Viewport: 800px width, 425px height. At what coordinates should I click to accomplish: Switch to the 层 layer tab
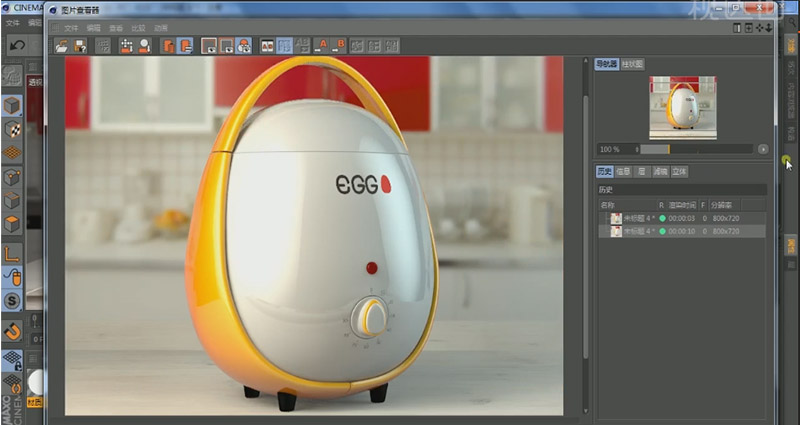coord(641,172)
